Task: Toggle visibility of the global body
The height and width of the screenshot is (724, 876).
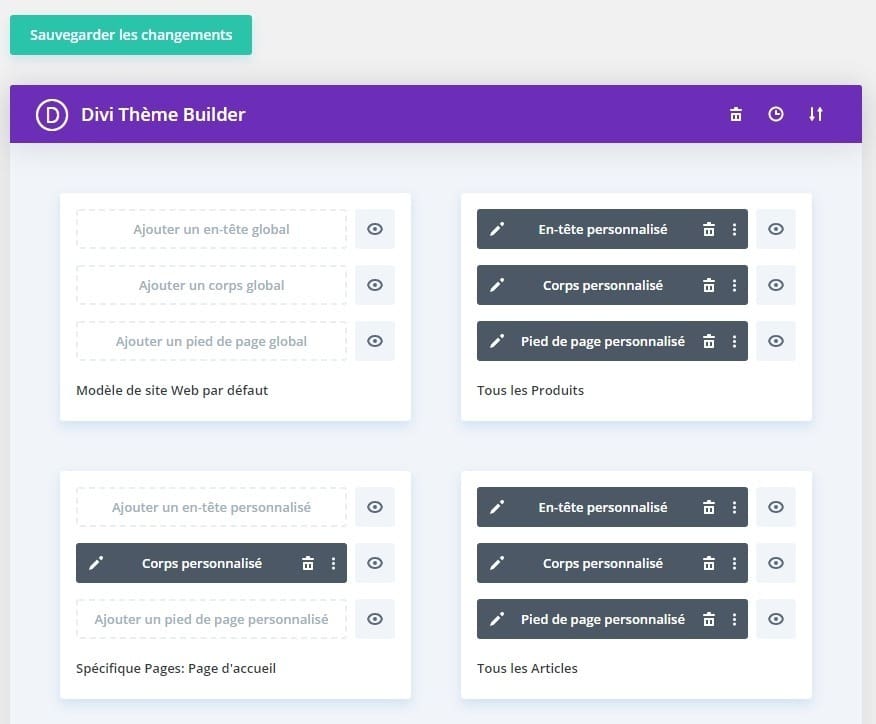Action: (x=375, y=285)
